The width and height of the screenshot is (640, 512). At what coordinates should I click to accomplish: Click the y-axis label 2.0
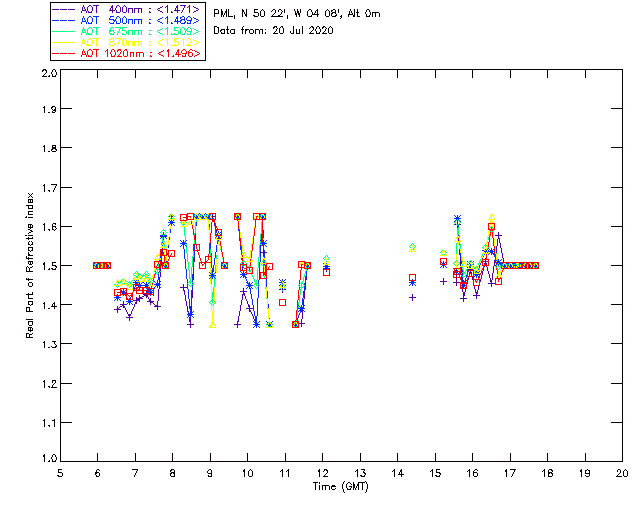pyautogui.click(x=49, y=73)
